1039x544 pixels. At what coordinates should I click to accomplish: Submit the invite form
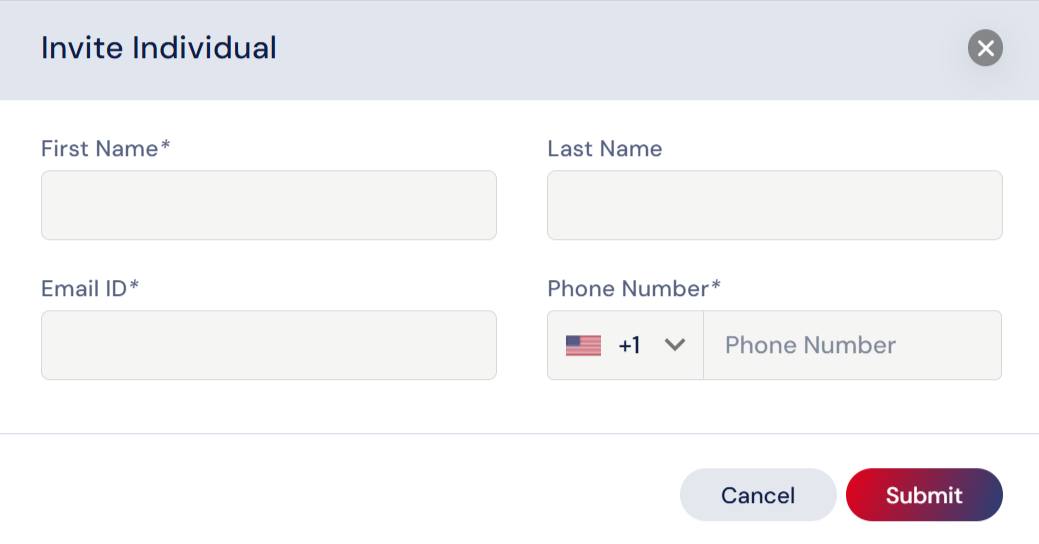point(924,494)
